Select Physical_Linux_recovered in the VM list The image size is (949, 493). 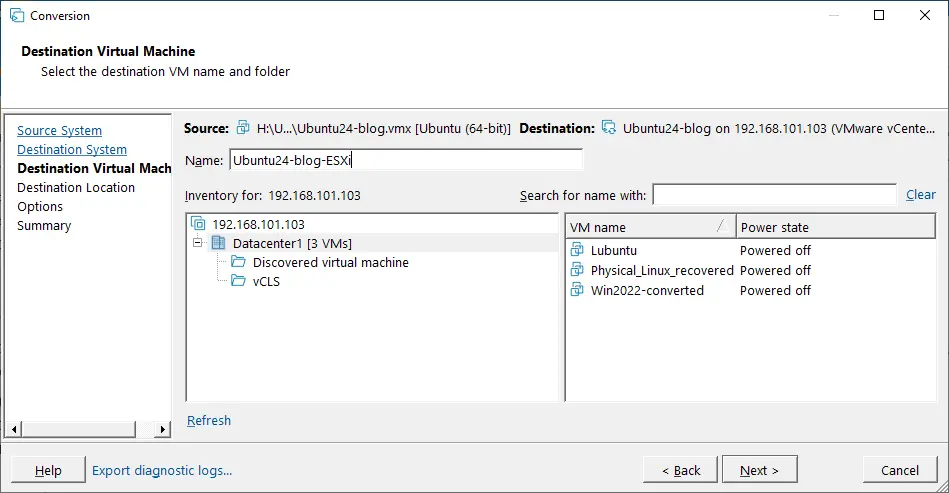(662, 270)
